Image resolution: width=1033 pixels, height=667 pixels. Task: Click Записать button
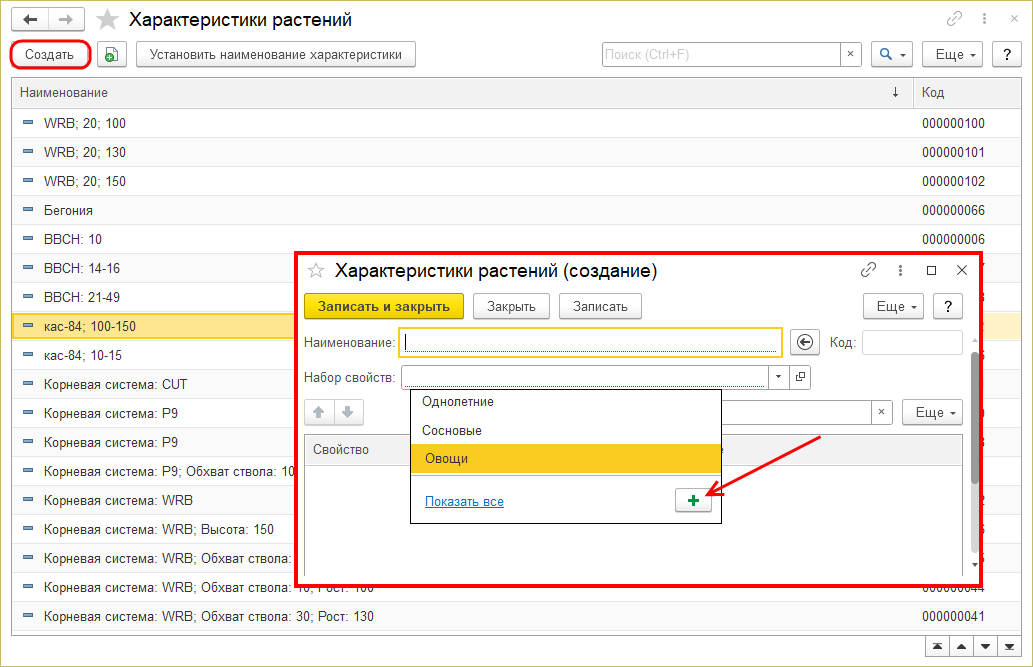600,306
